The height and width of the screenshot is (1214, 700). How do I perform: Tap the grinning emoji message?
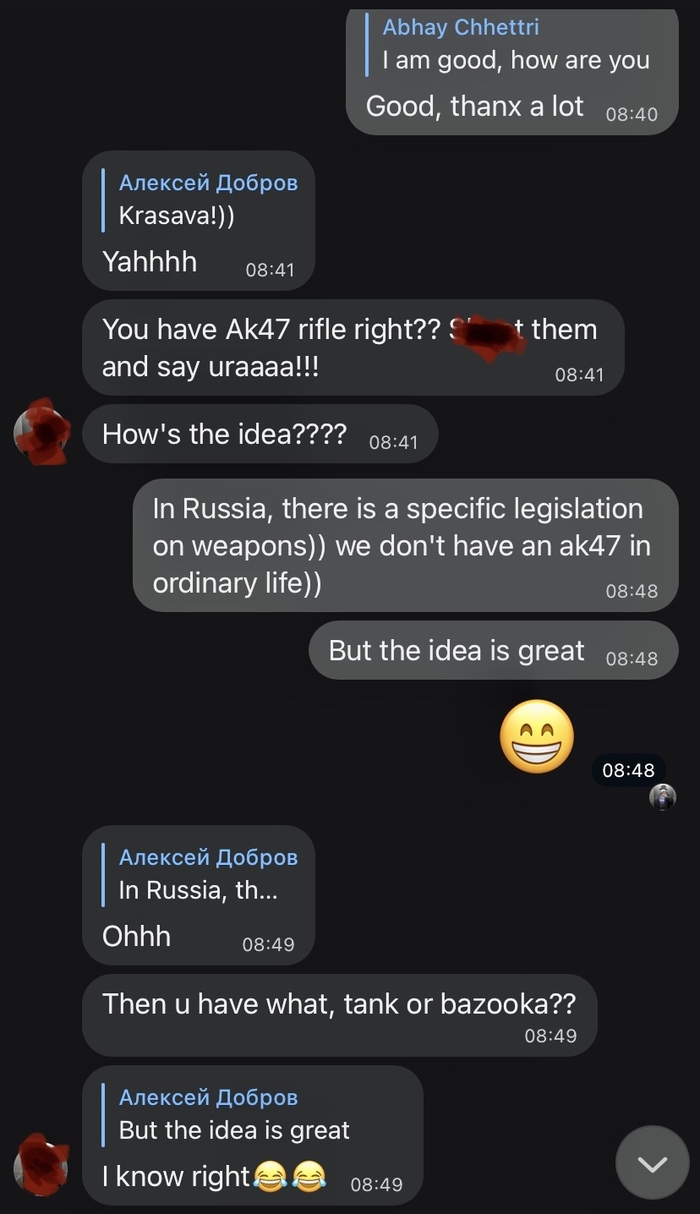[x=537, y=736]
